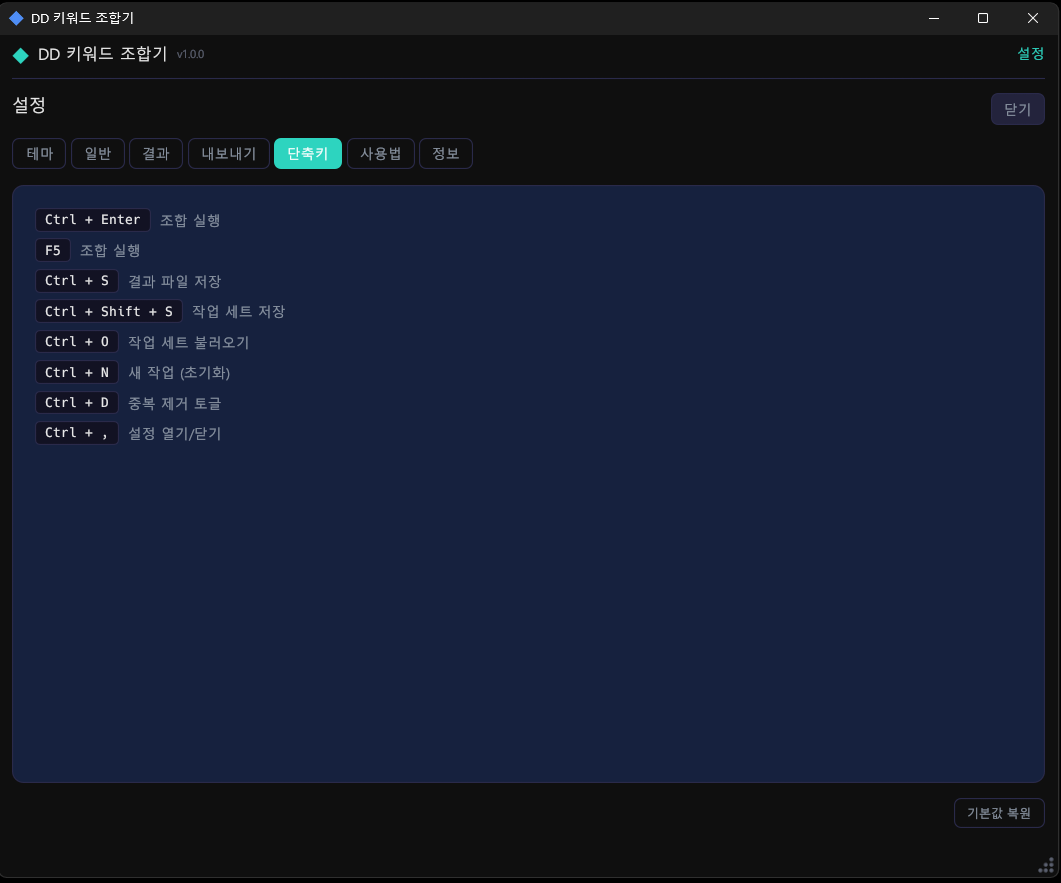The height and width of the screenshot is (883, 1061).
Task: Click the blue diamond title bar icon
Action: [x=16, y=18]
